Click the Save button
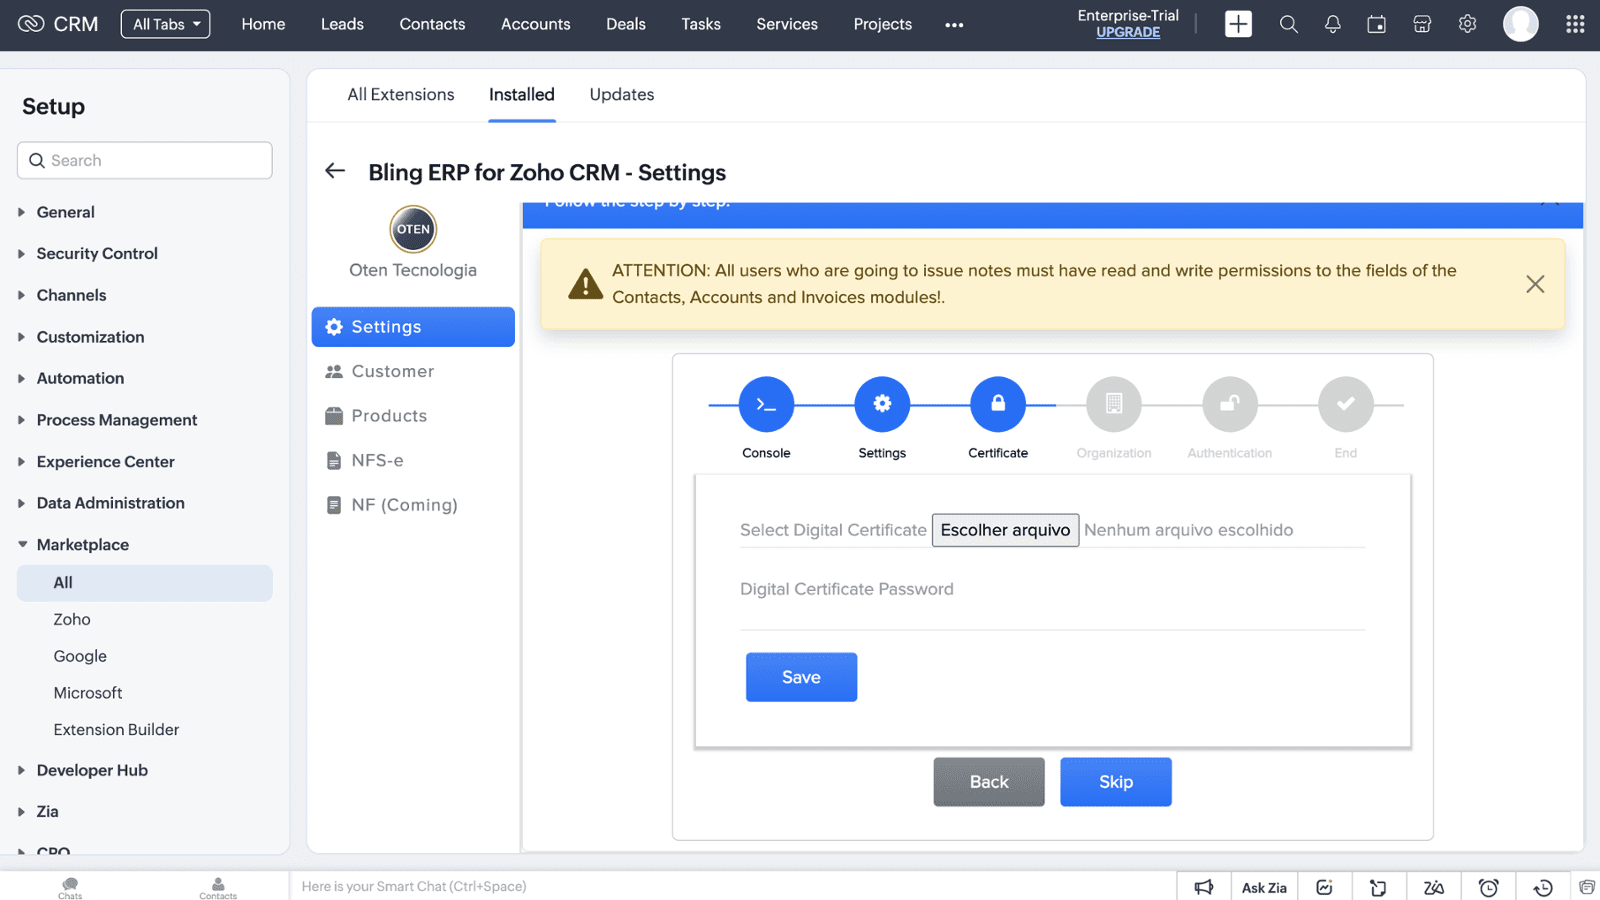 click(x=801, y=677)
